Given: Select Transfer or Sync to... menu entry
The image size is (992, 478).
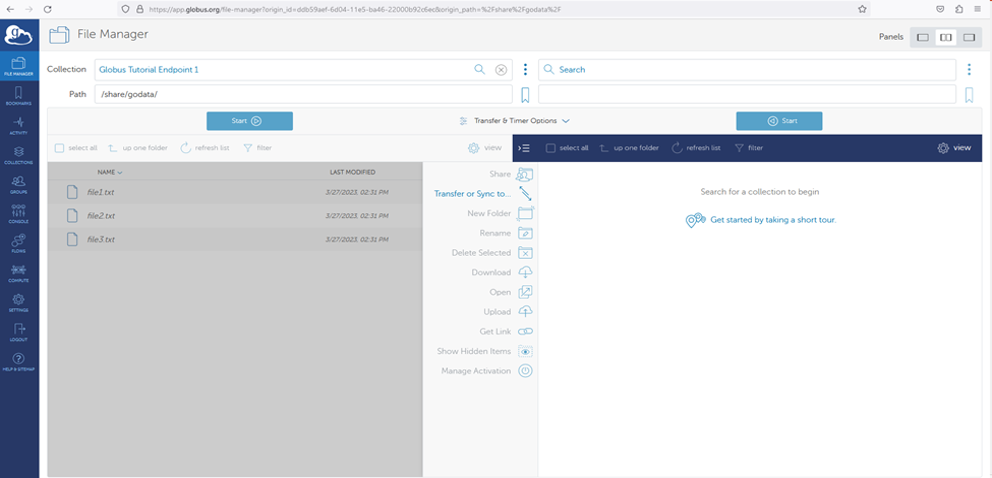Looking at the screenshot, I should point(472,194).
